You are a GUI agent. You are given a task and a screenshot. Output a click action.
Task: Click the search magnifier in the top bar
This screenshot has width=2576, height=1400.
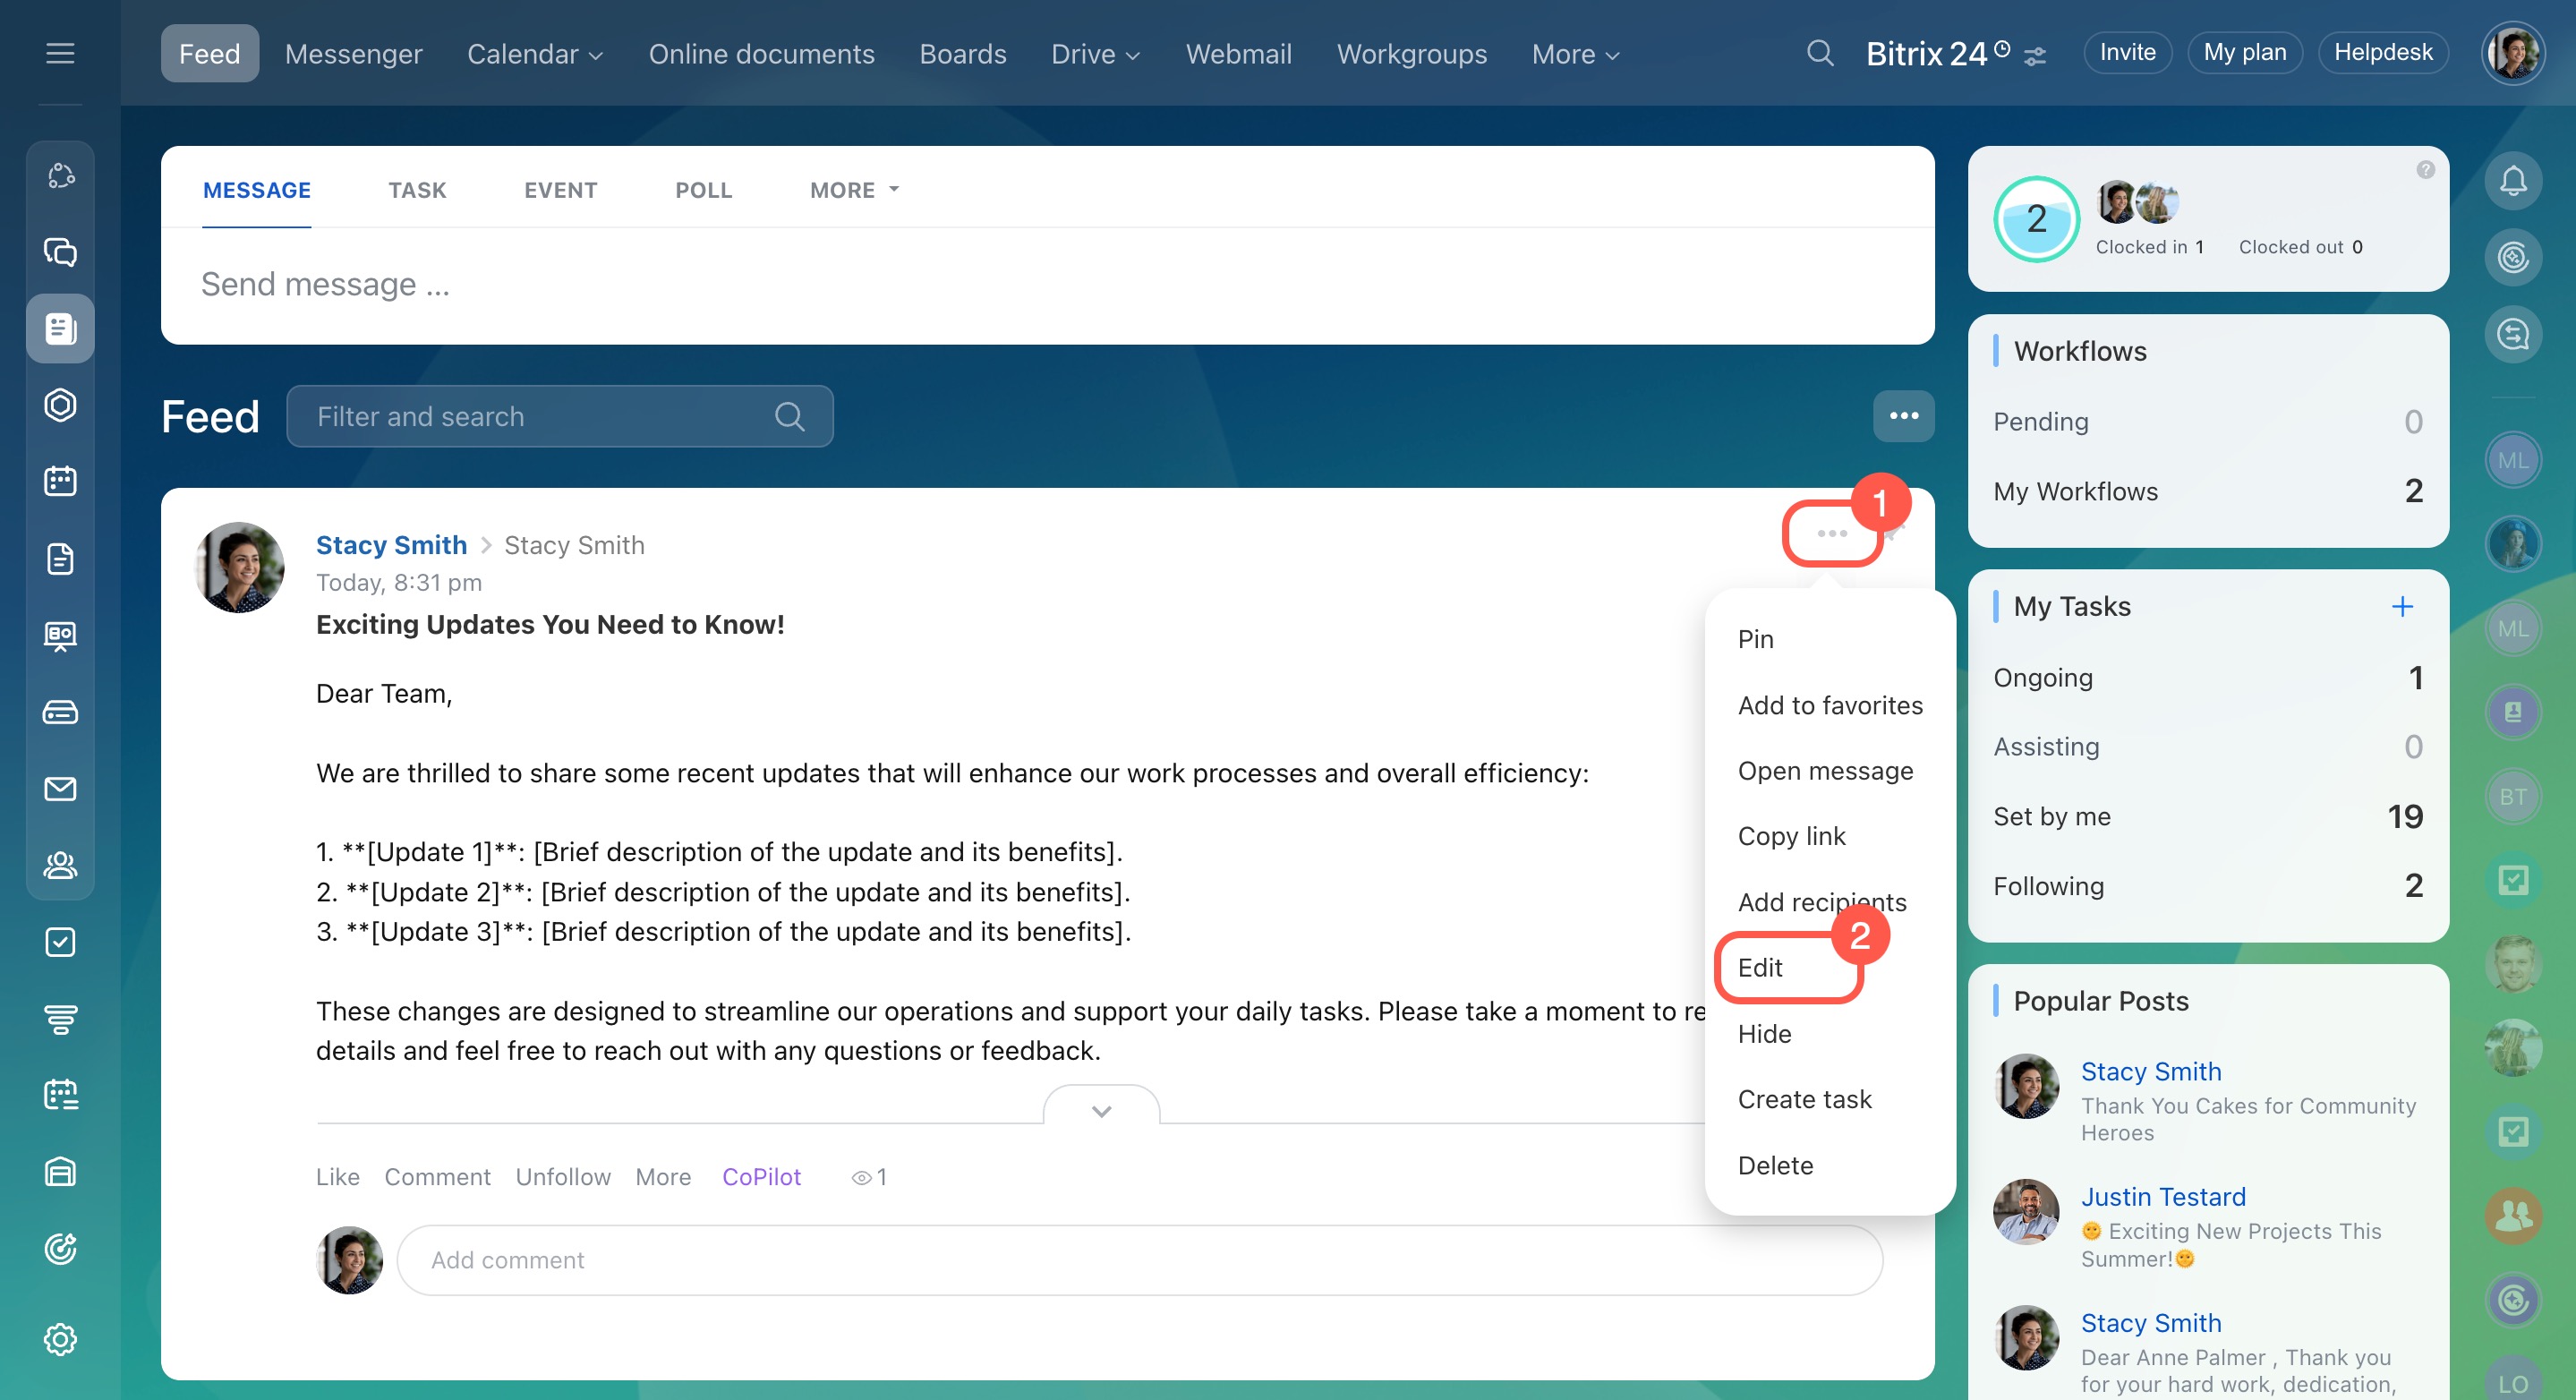click(x=1820, y=53)
